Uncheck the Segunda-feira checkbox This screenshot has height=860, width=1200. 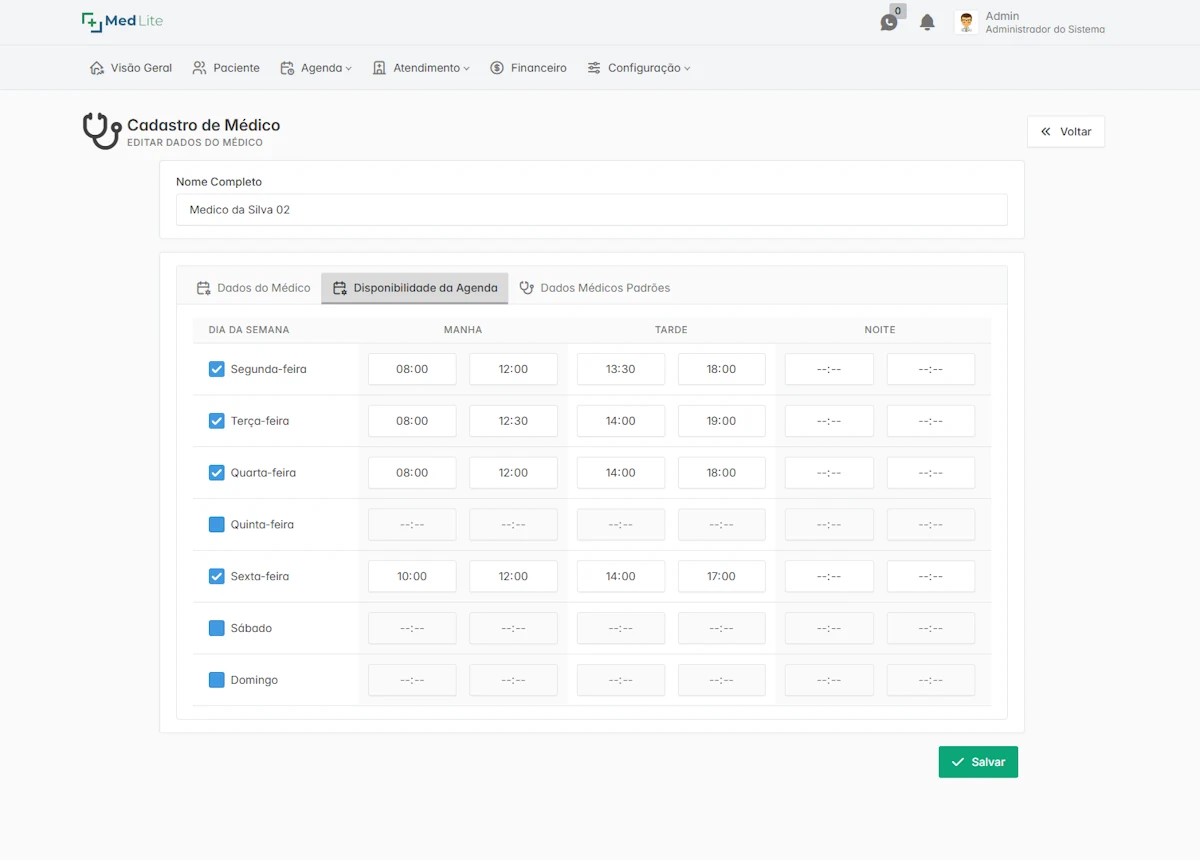pos(216,369)
